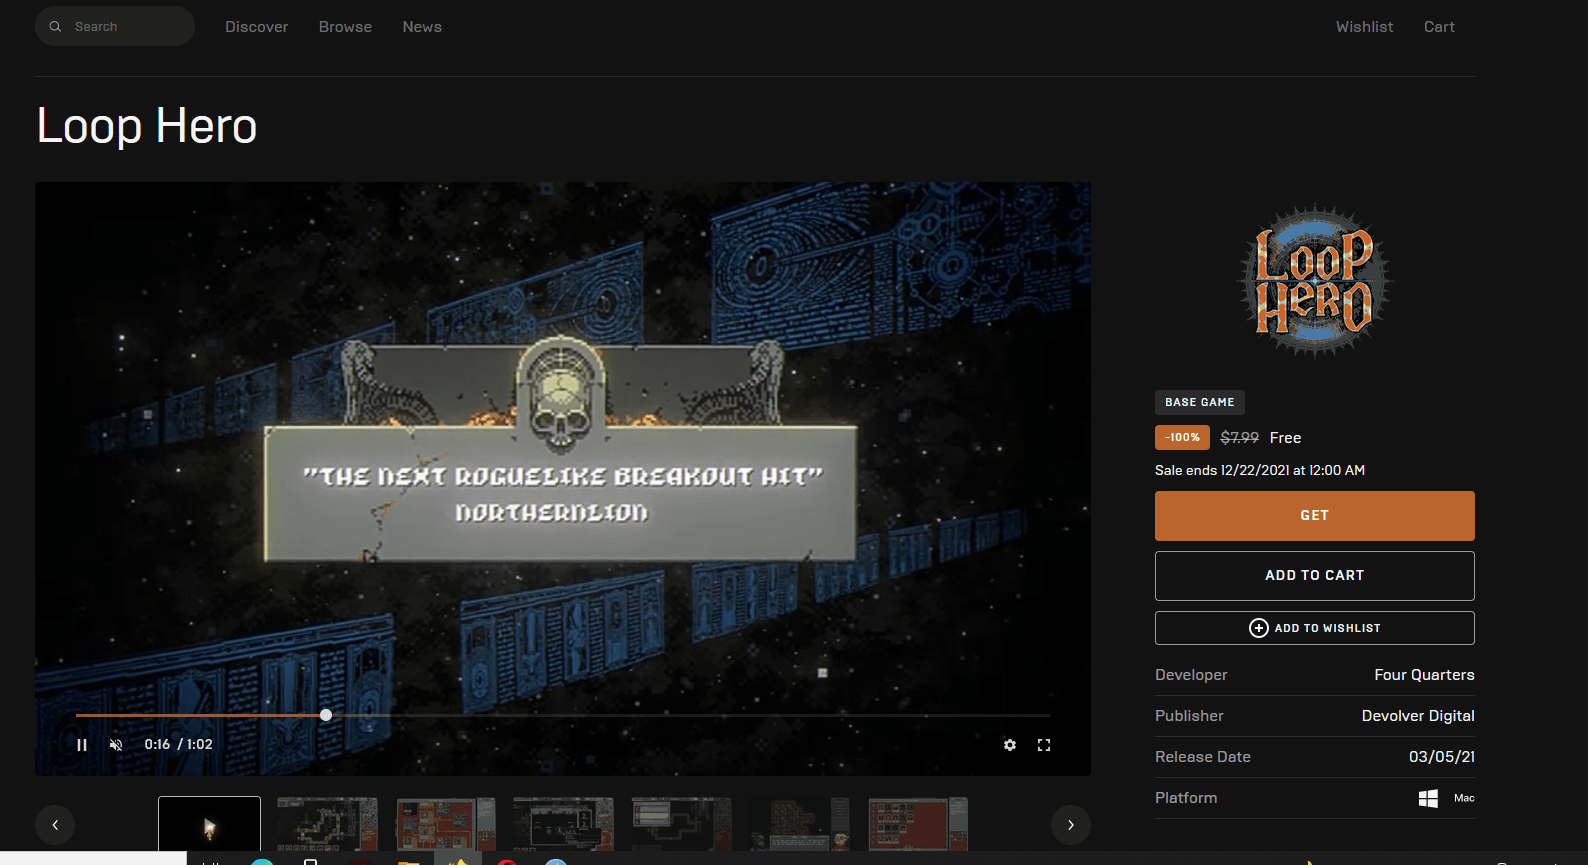The width and height of the screenshot is (1588, 865).
Task: Open the Cart link
Action: (x=1439, y=27)
